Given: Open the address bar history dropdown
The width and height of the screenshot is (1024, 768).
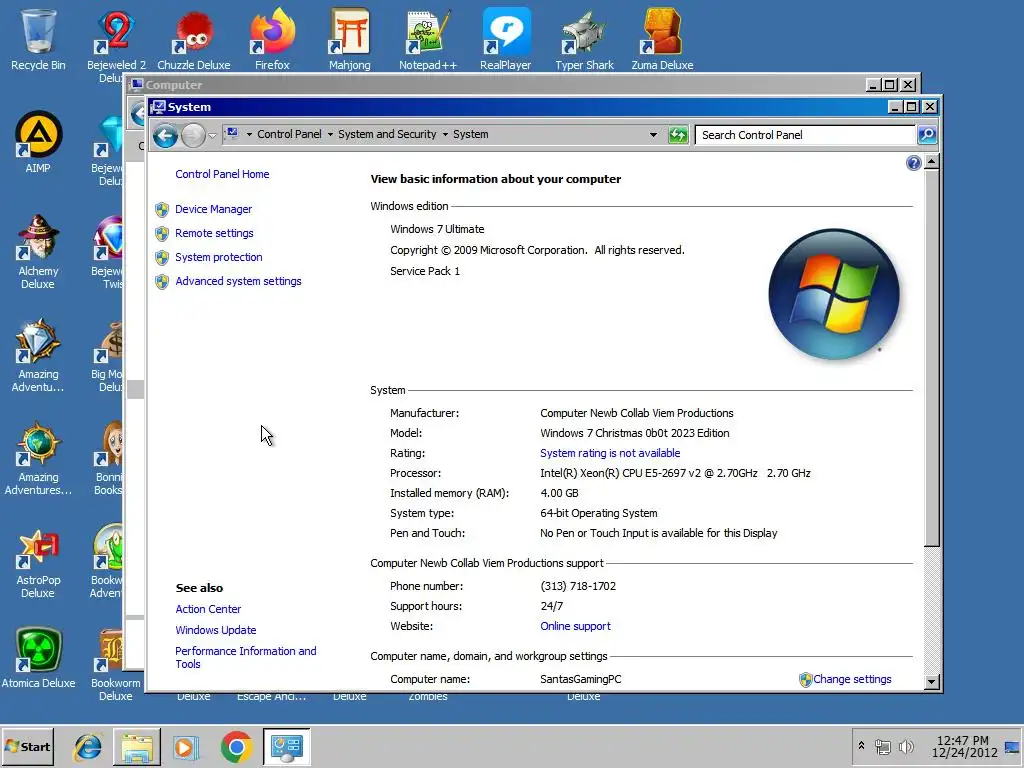Looking at the screenshot, I should point(653,135).
